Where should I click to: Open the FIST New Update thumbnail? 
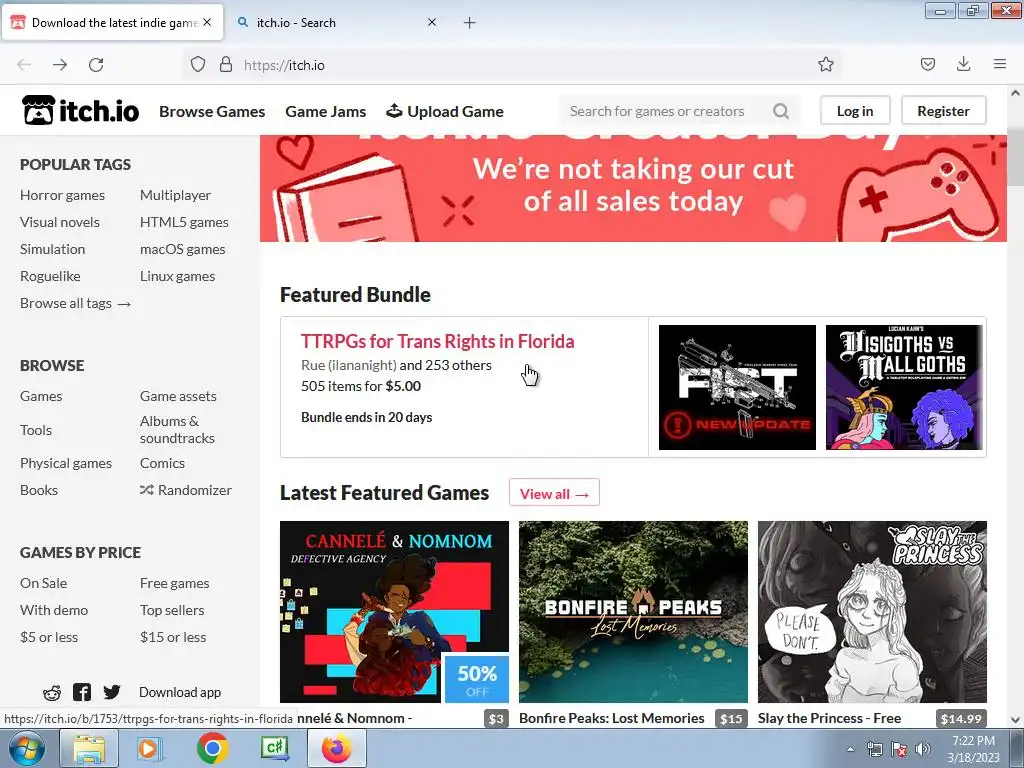click(737, 387)
